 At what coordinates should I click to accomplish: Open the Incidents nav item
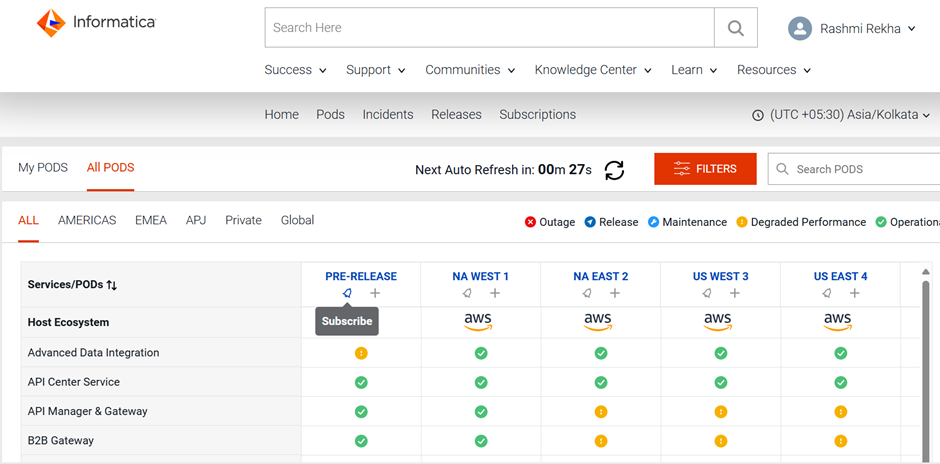point(388,115)
